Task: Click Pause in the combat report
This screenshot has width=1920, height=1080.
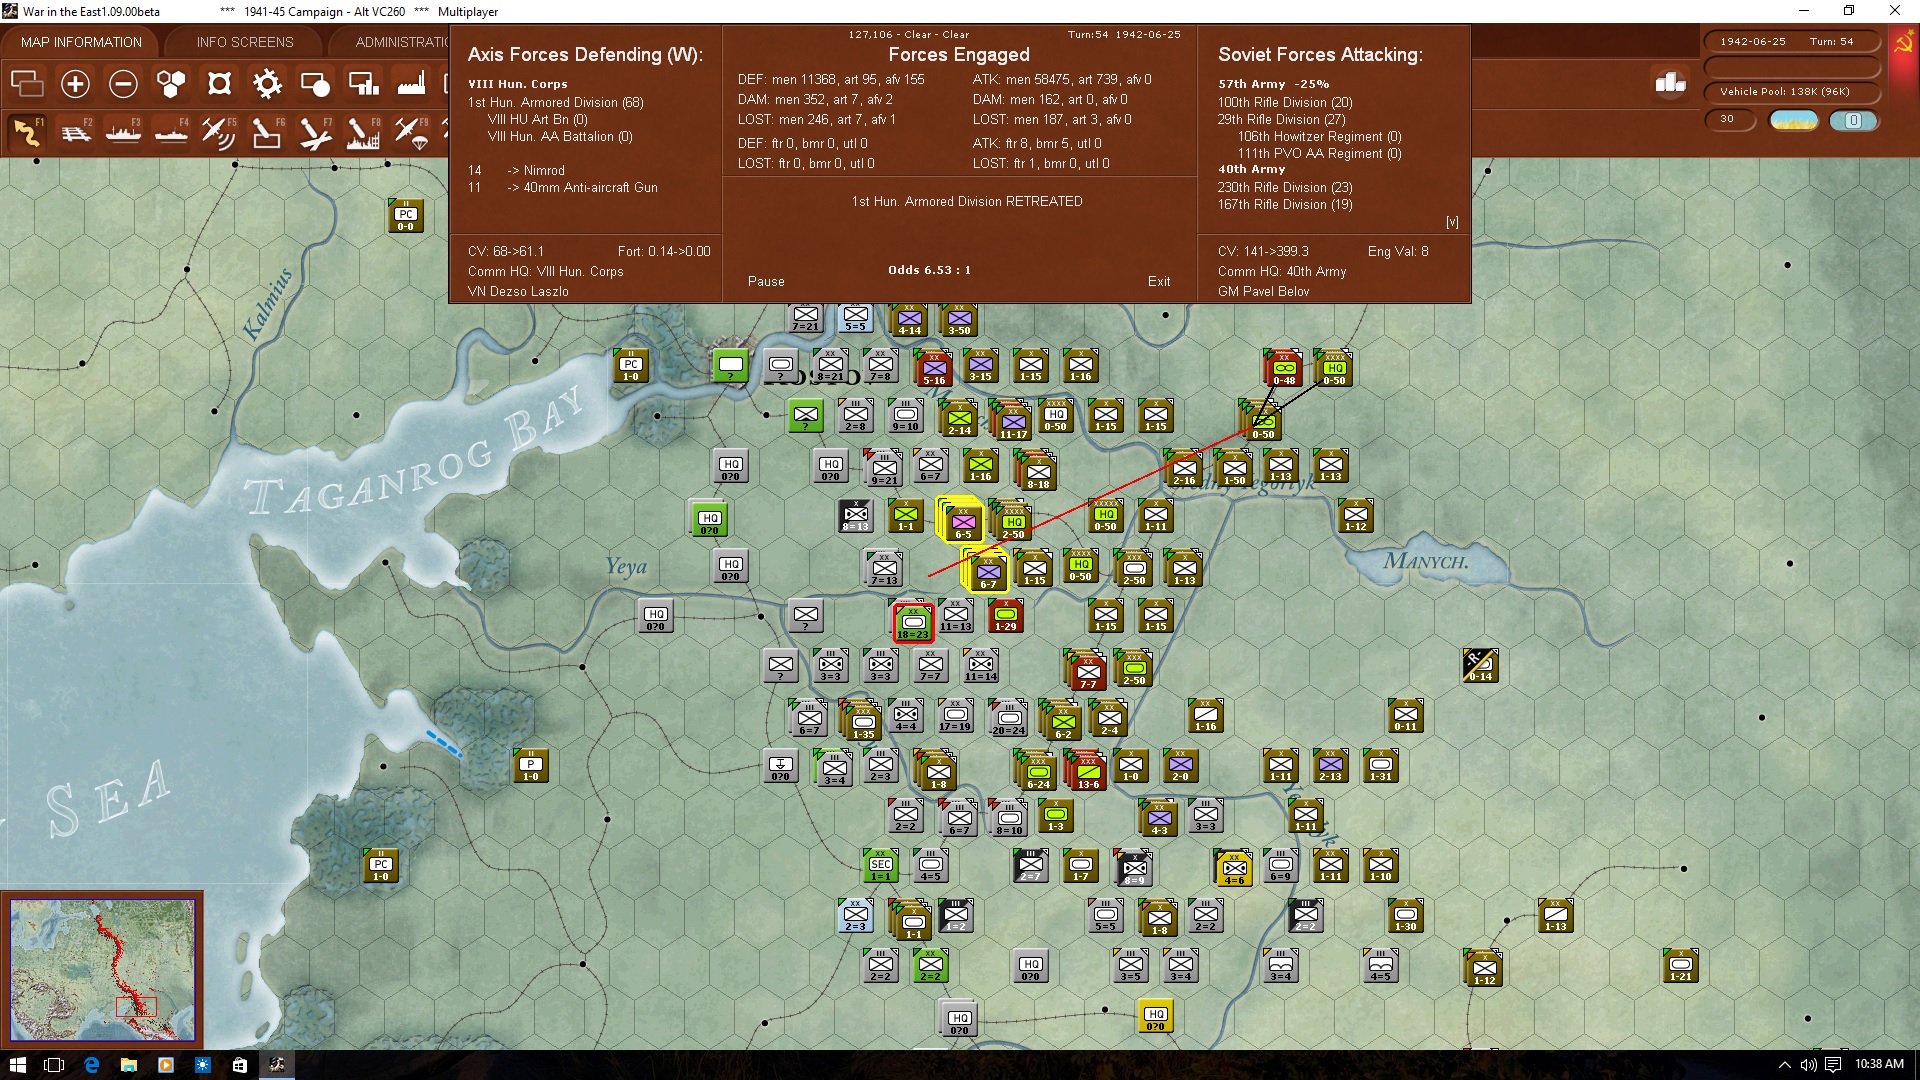Action: (766, 281)
